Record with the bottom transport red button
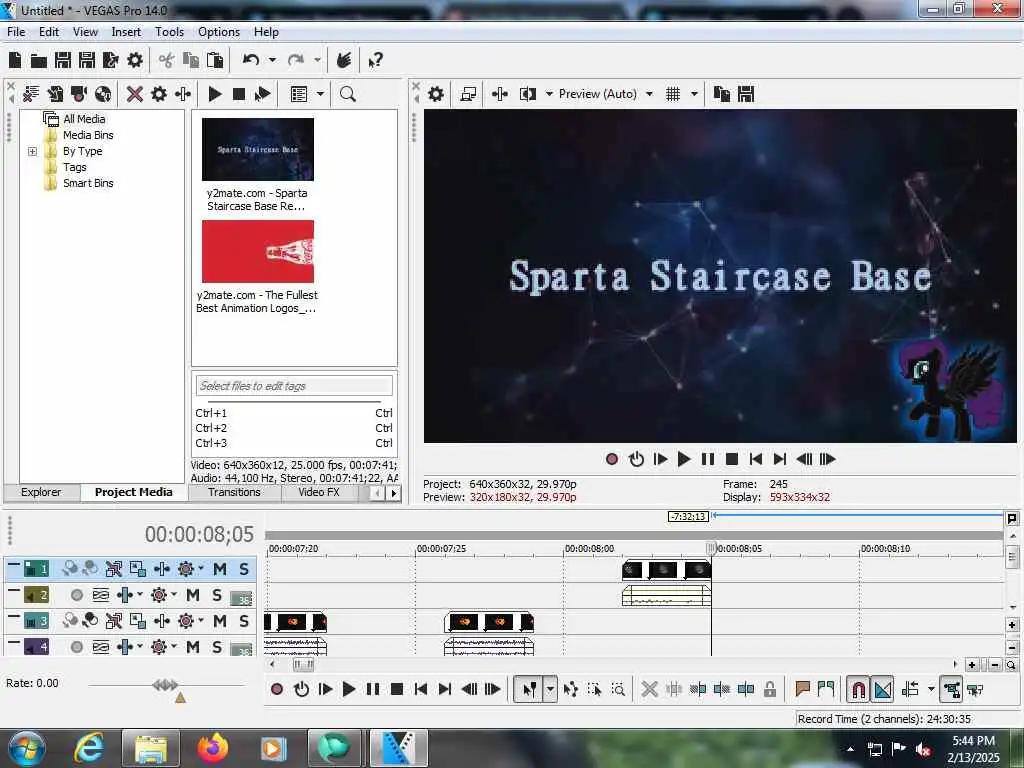Viewport: 1024px width, 768px height. tap(277, 689)
